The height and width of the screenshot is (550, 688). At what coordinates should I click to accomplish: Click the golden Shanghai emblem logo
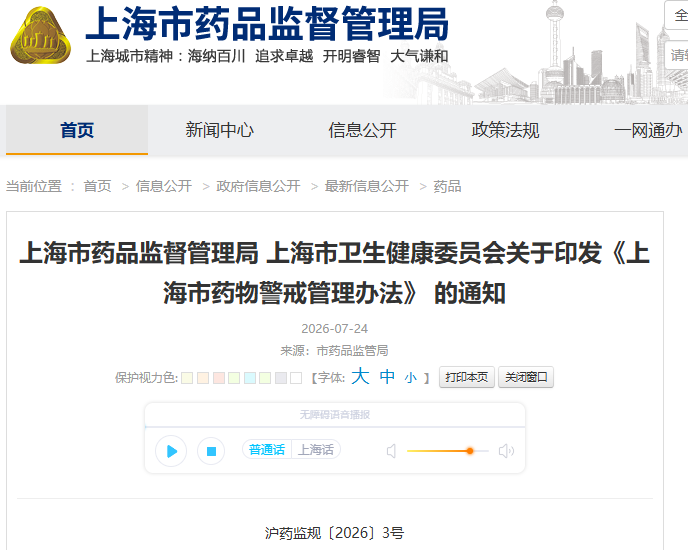coord(40,35)
